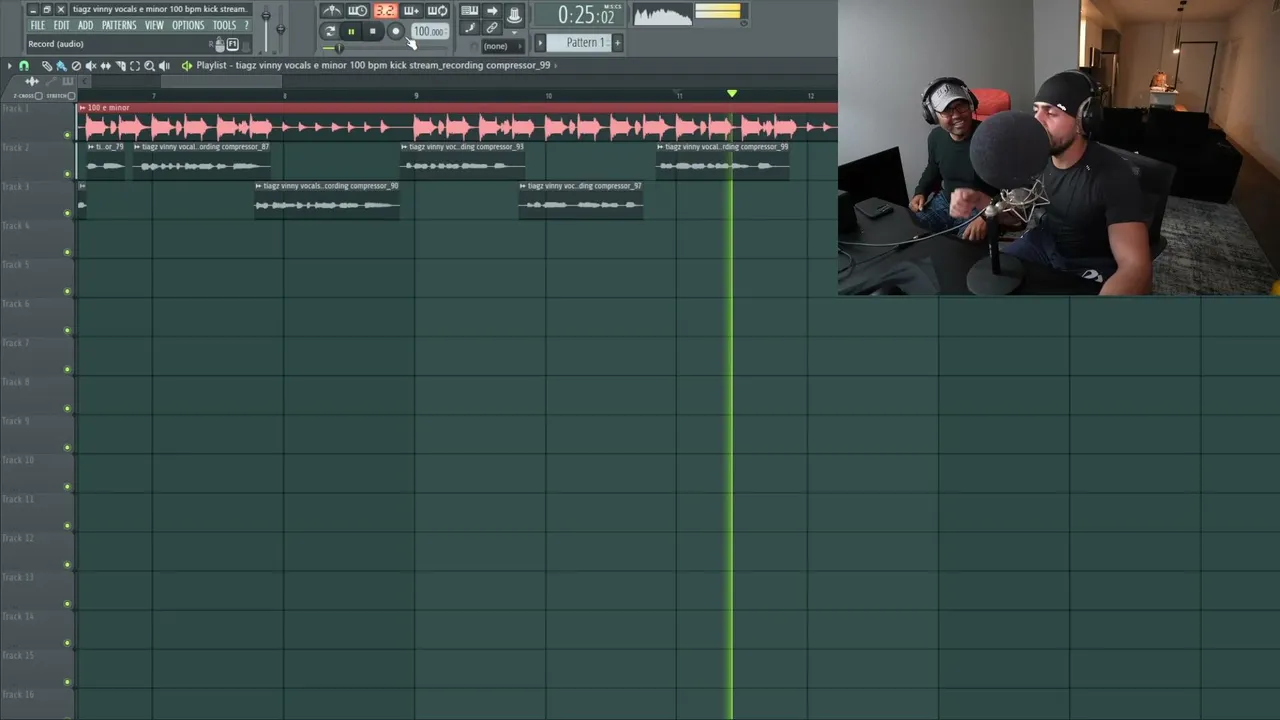Screen dimensions: 1280x720
Task: Open playlist options arrow menu
Action: point(10,66)
